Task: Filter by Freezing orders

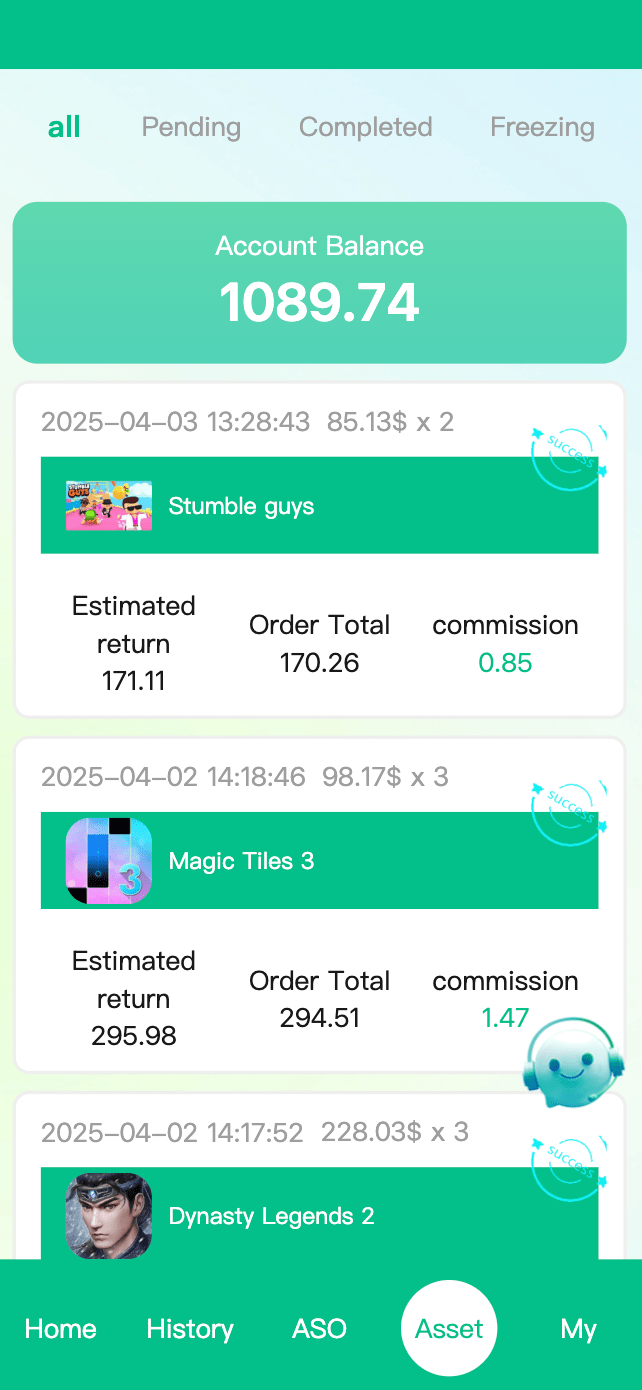Action: (x=542, y=127)
